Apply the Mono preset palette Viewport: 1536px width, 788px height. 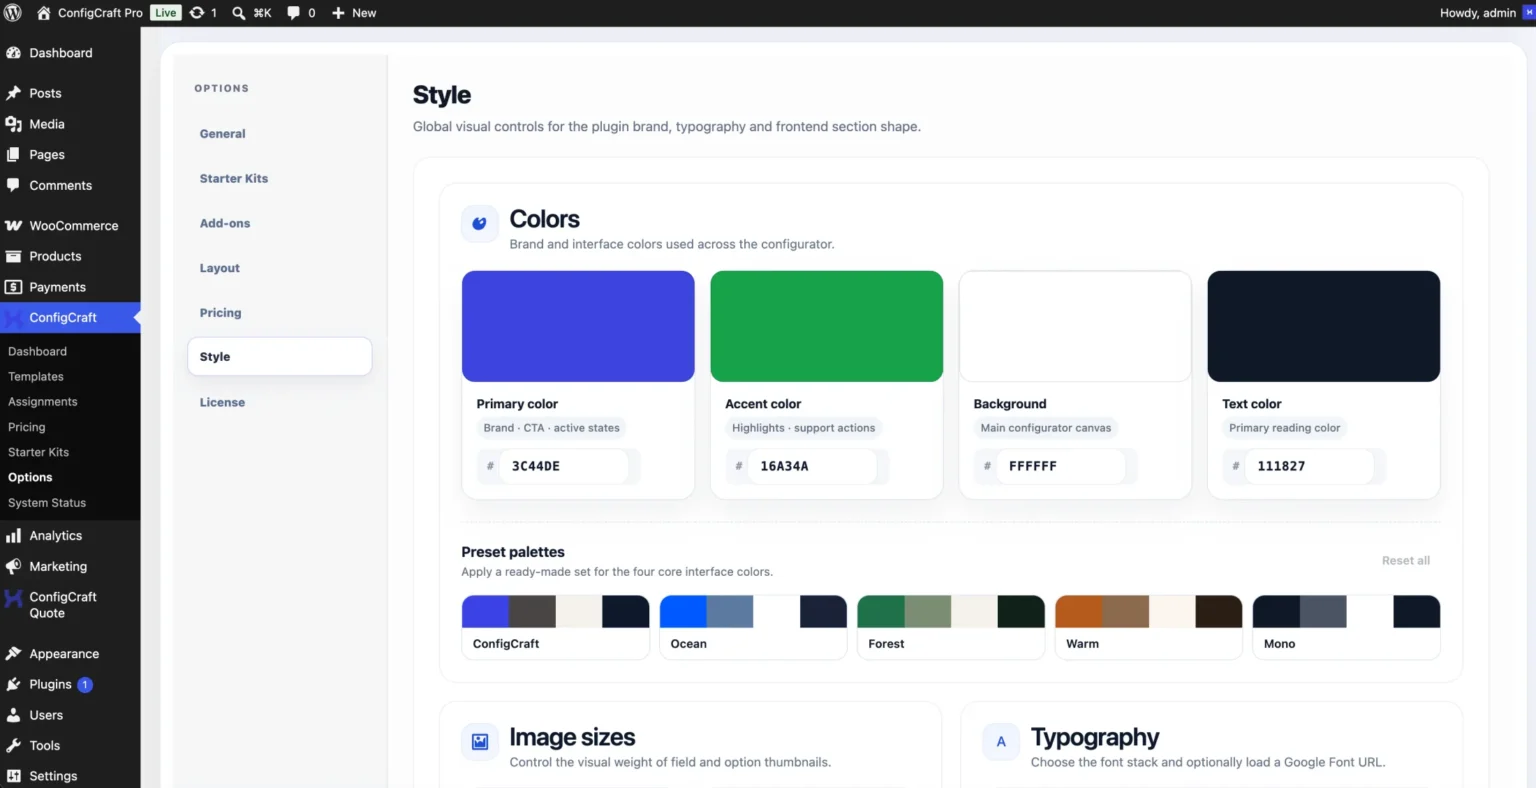click(1346, 627)
